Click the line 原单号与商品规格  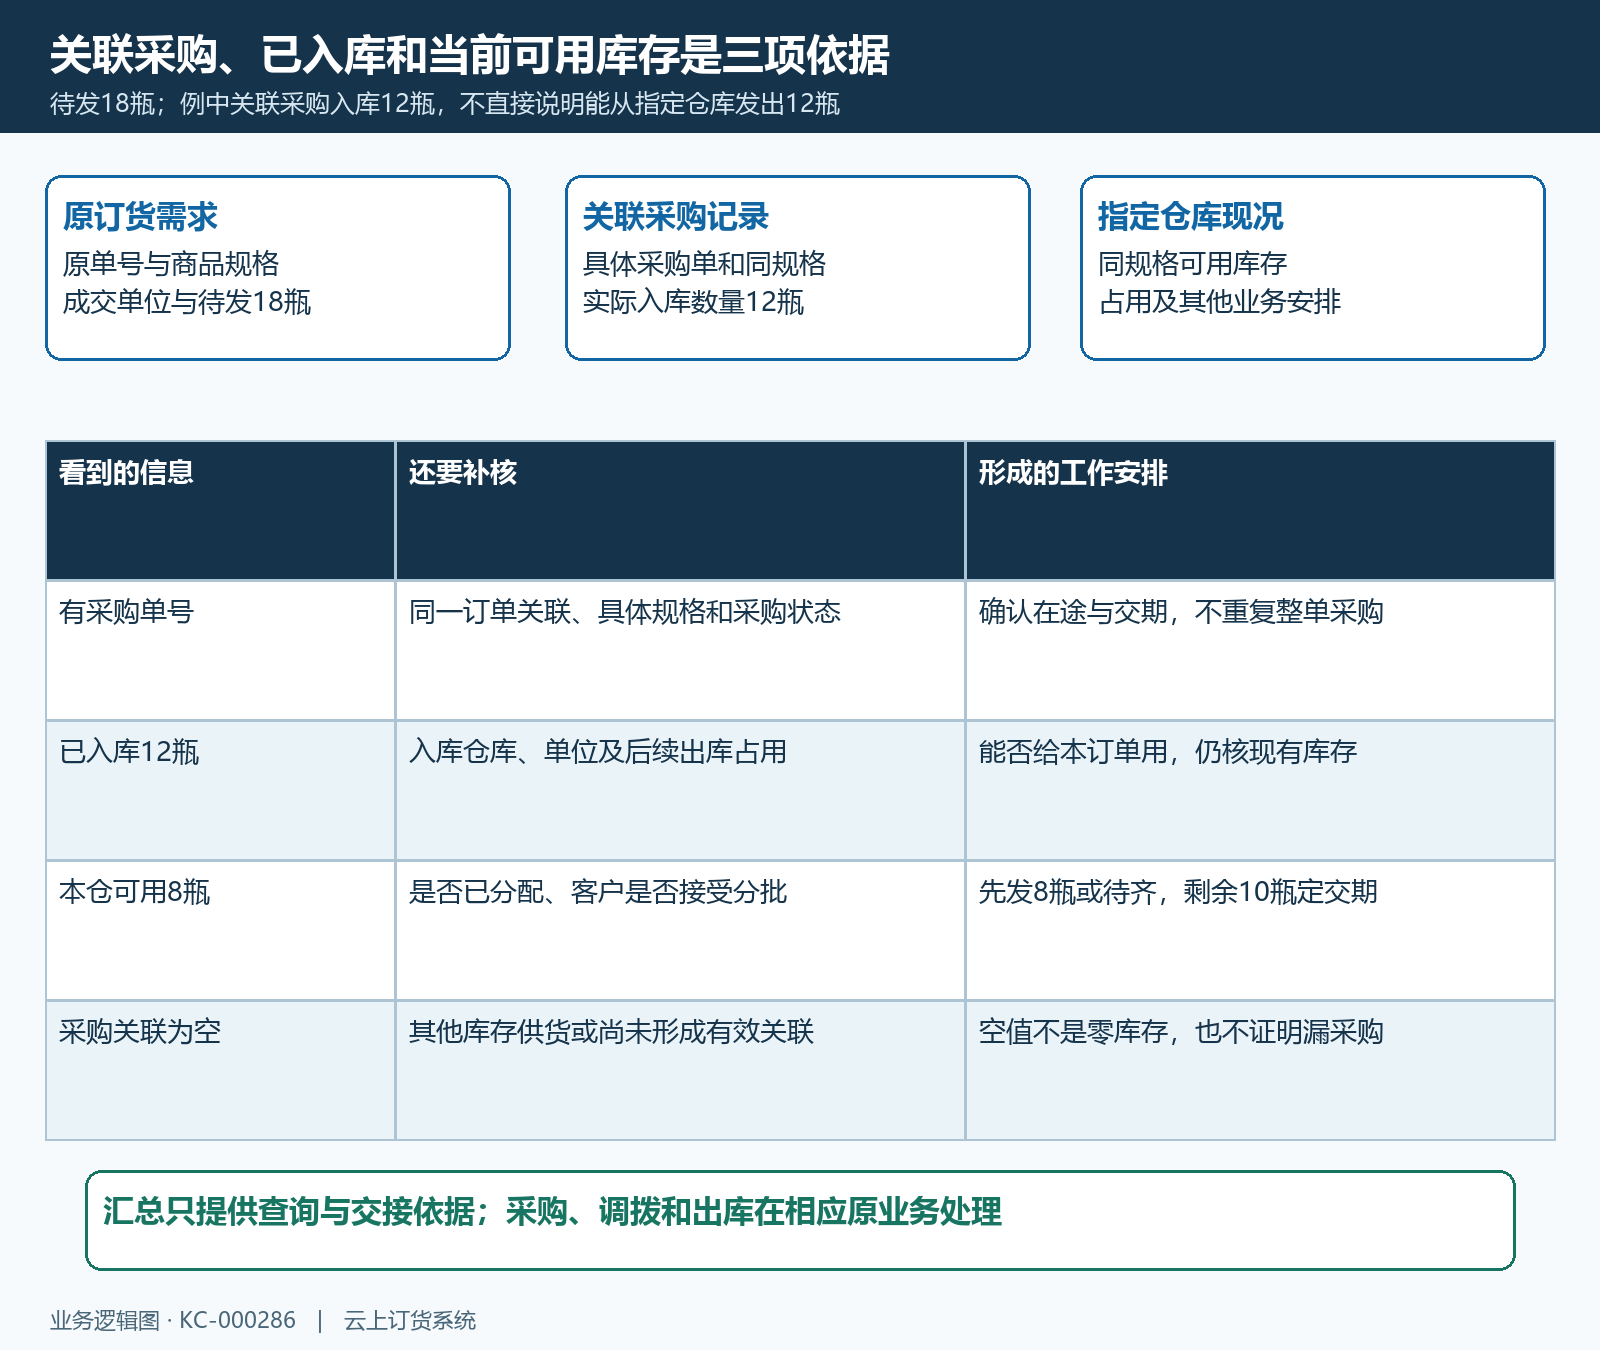[x=171, y=264]
